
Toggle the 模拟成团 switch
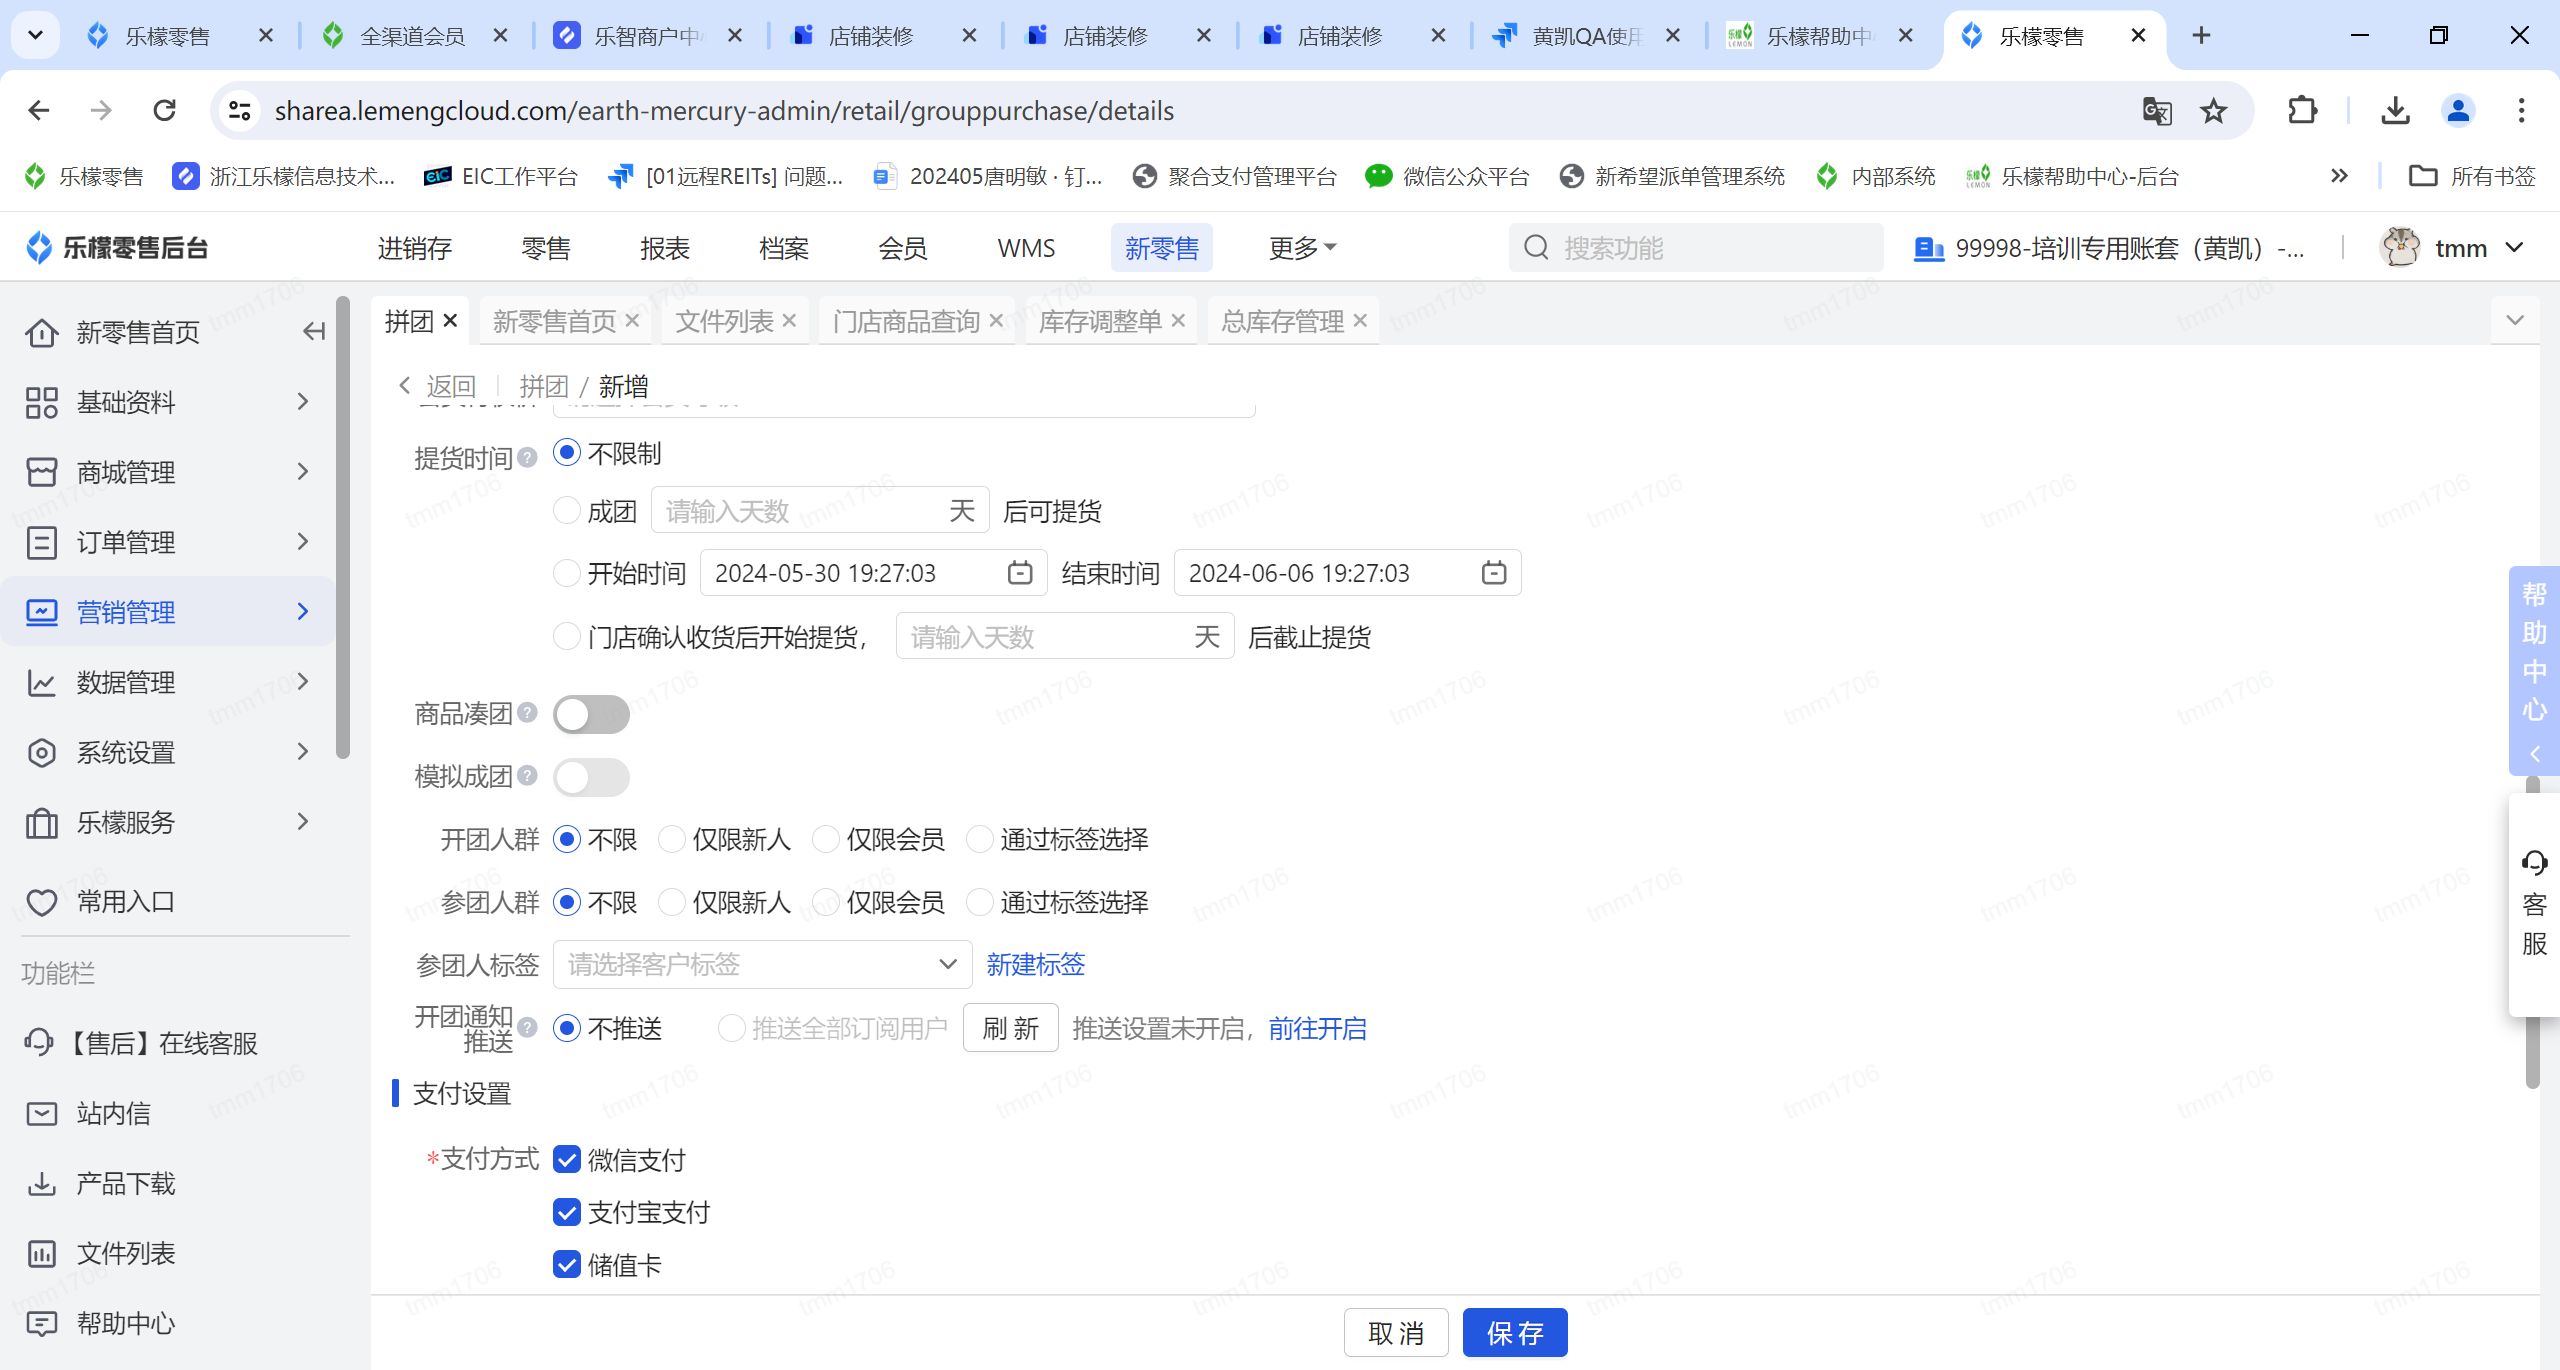click(591, 777)
